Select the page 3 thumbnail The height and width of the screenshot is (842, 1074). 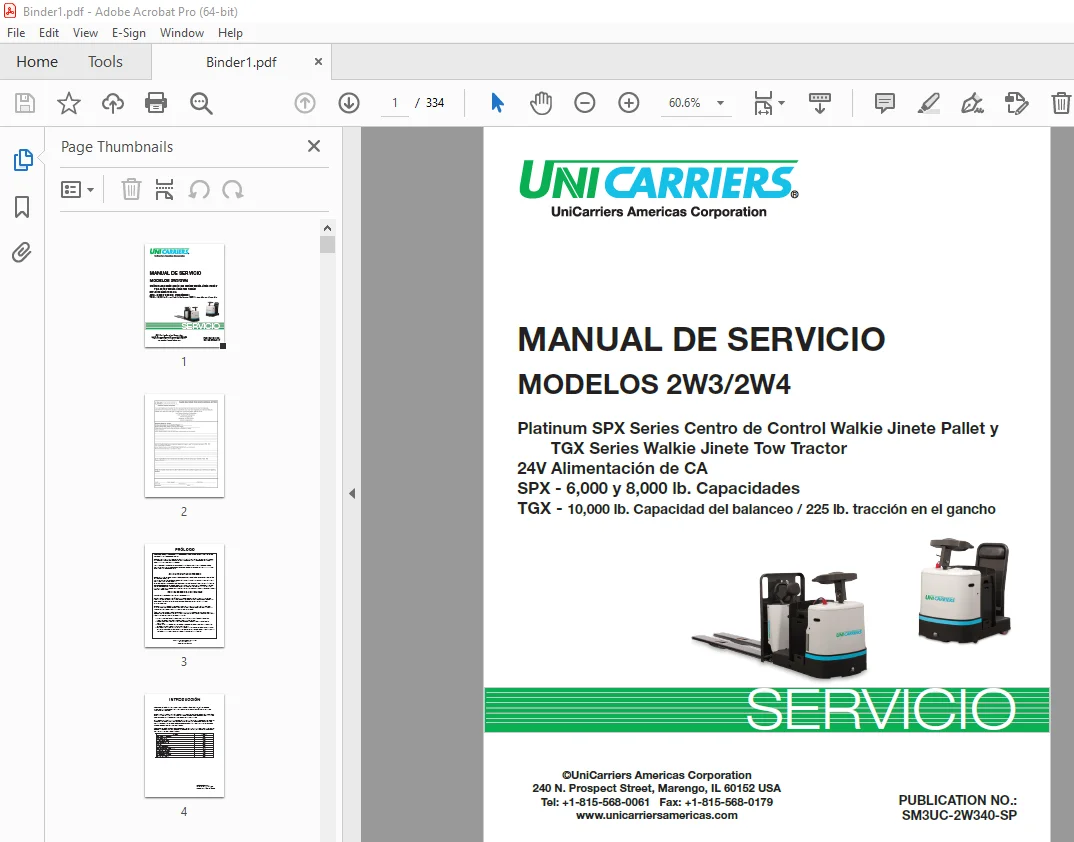184,596
